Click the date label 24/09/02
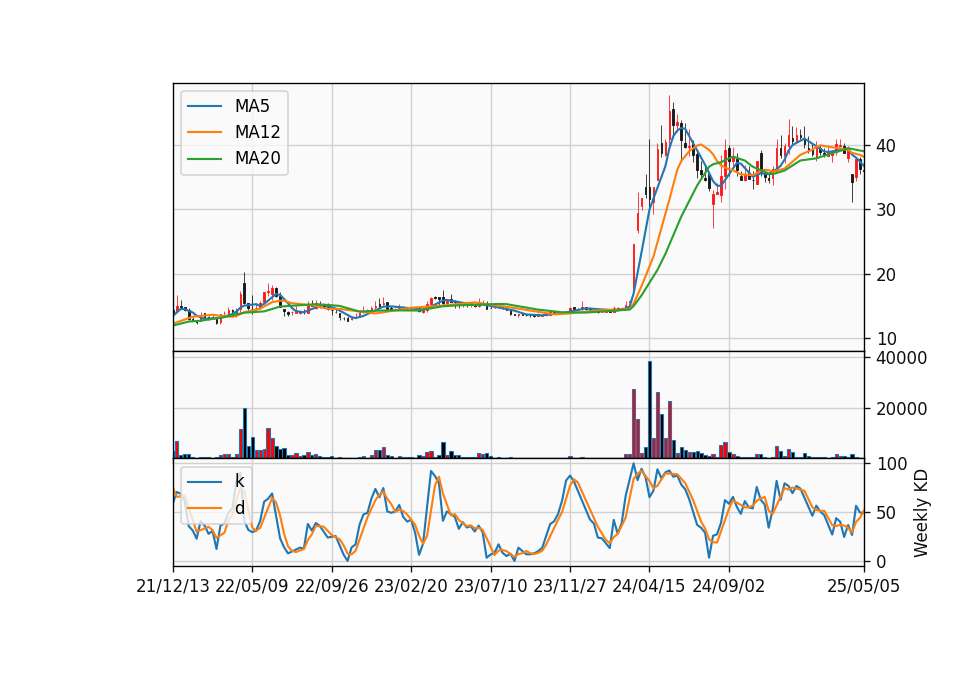This screenshot has height=690, width=960. coord(729,586)
